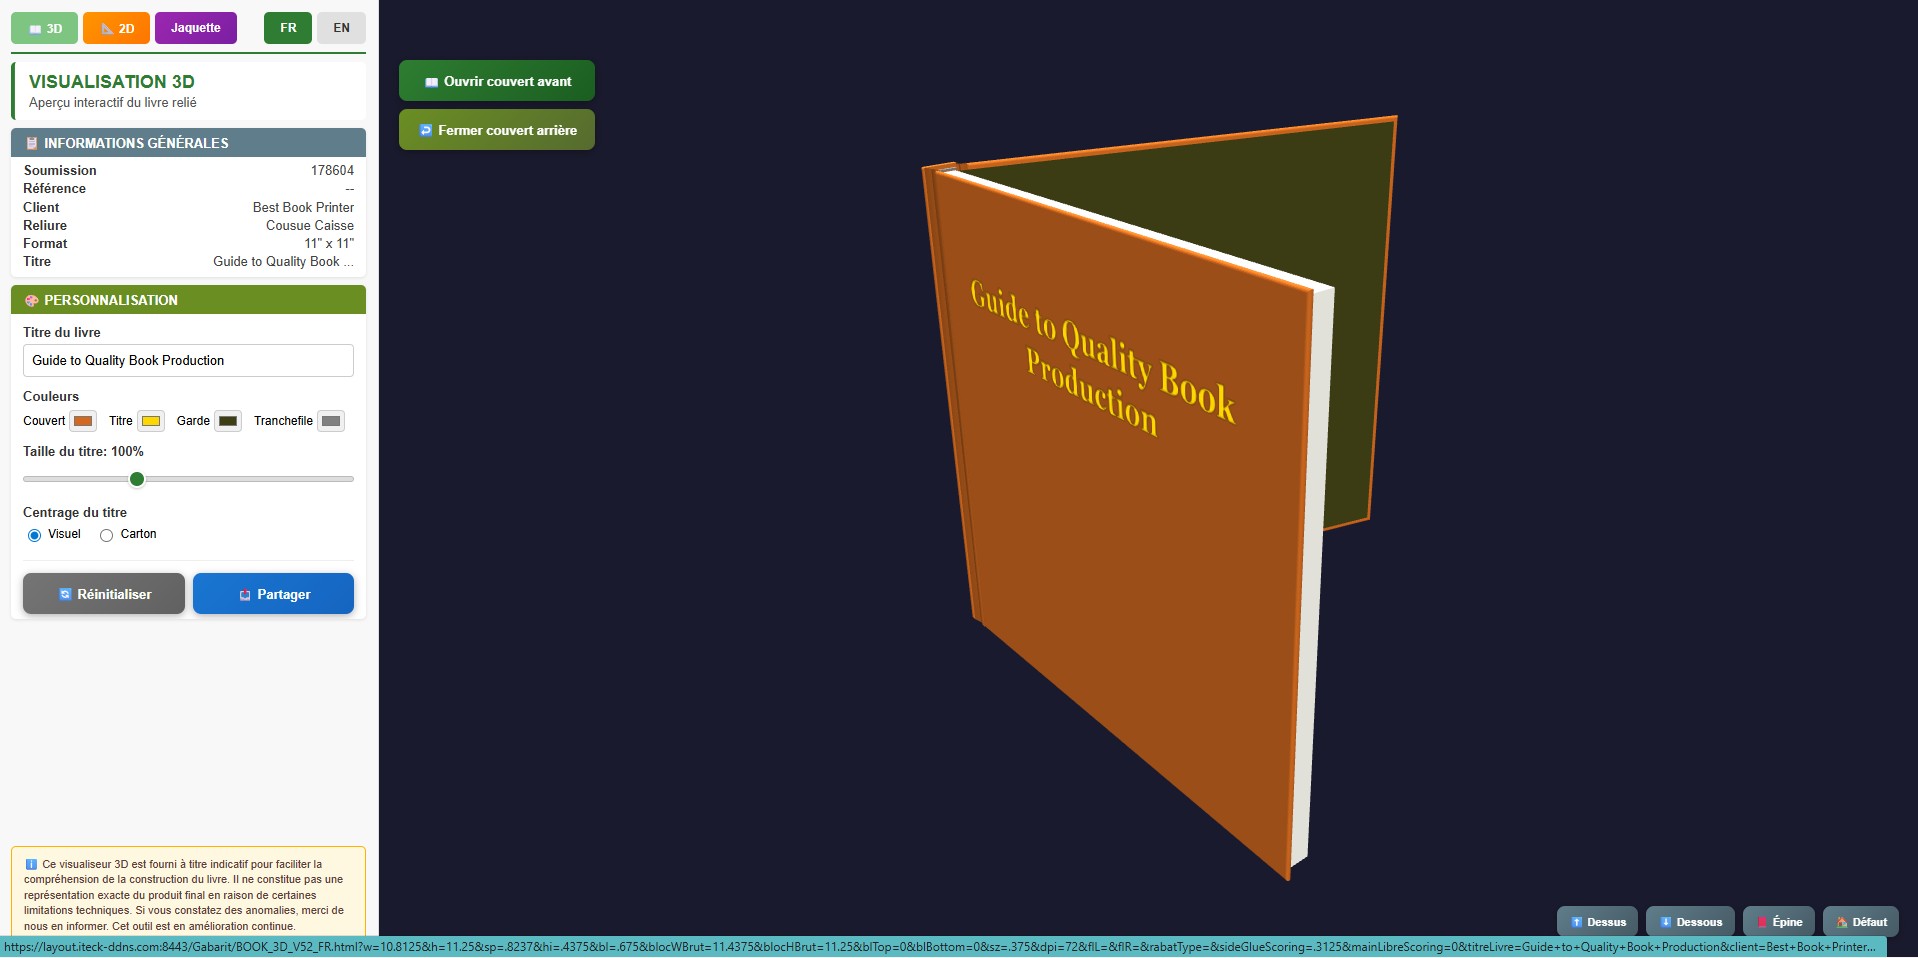Screen dimensions: 1918x958
Task: Show the Épine spine view
Action: tap(1778, 922)
